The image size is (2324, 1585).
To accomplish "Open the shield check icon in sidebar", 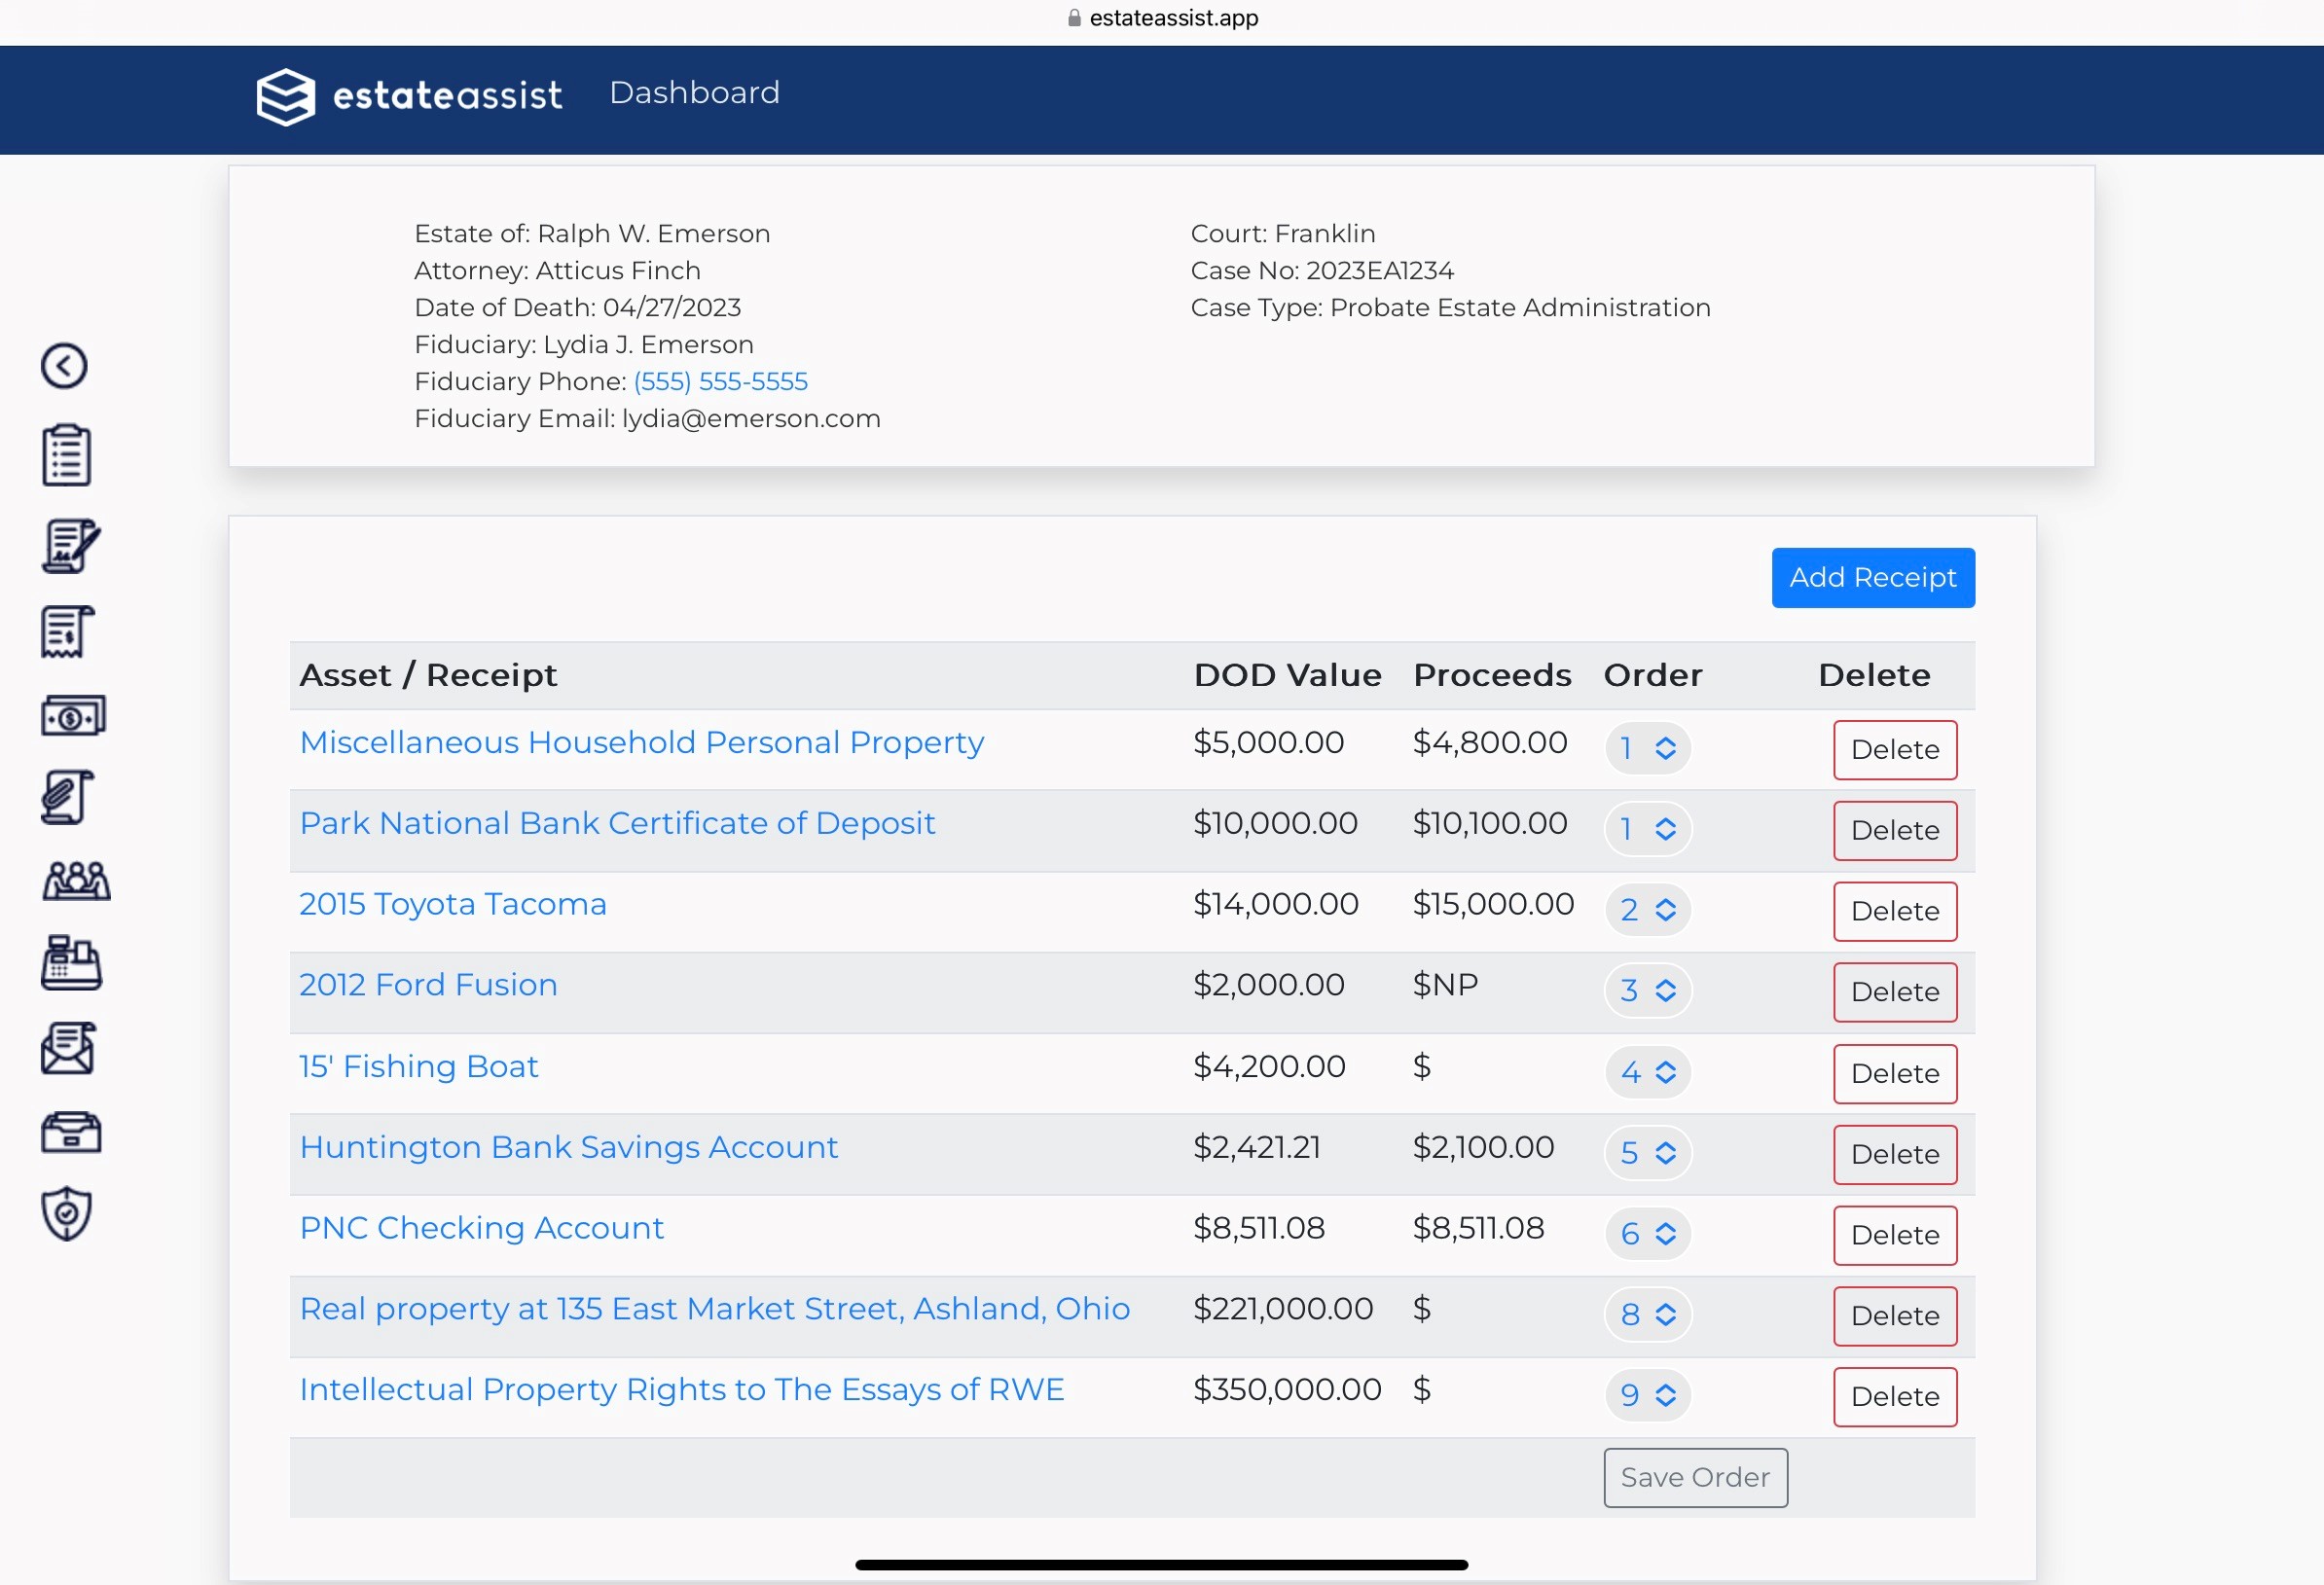I will pyautogui.click(x=66, y=1214).
